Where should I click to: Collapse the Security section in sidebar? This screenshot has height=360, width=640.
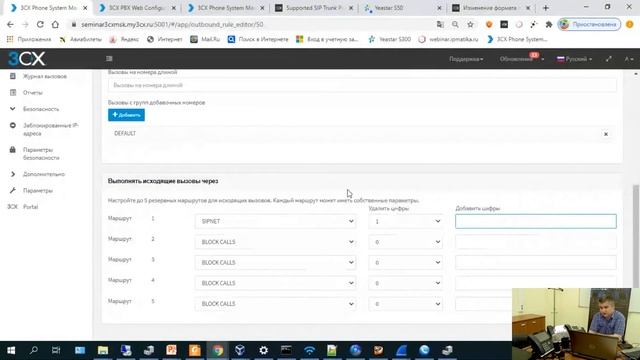click(x=41, y=109)
